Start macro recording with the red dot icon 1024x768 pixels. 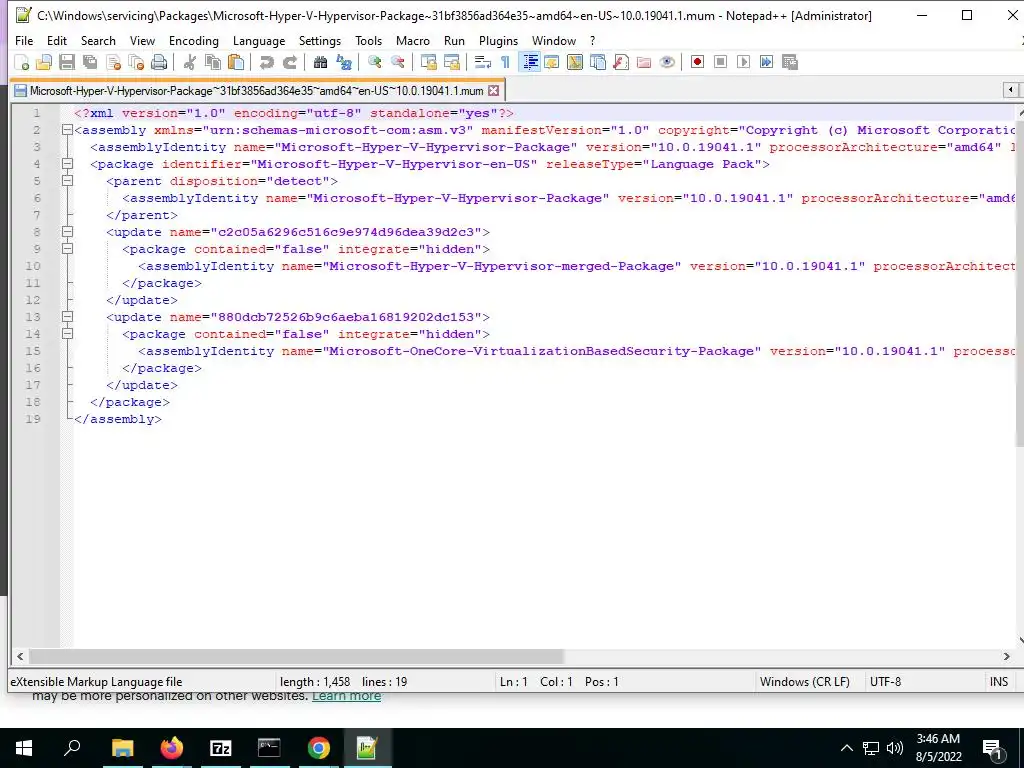tap(697, 62)
